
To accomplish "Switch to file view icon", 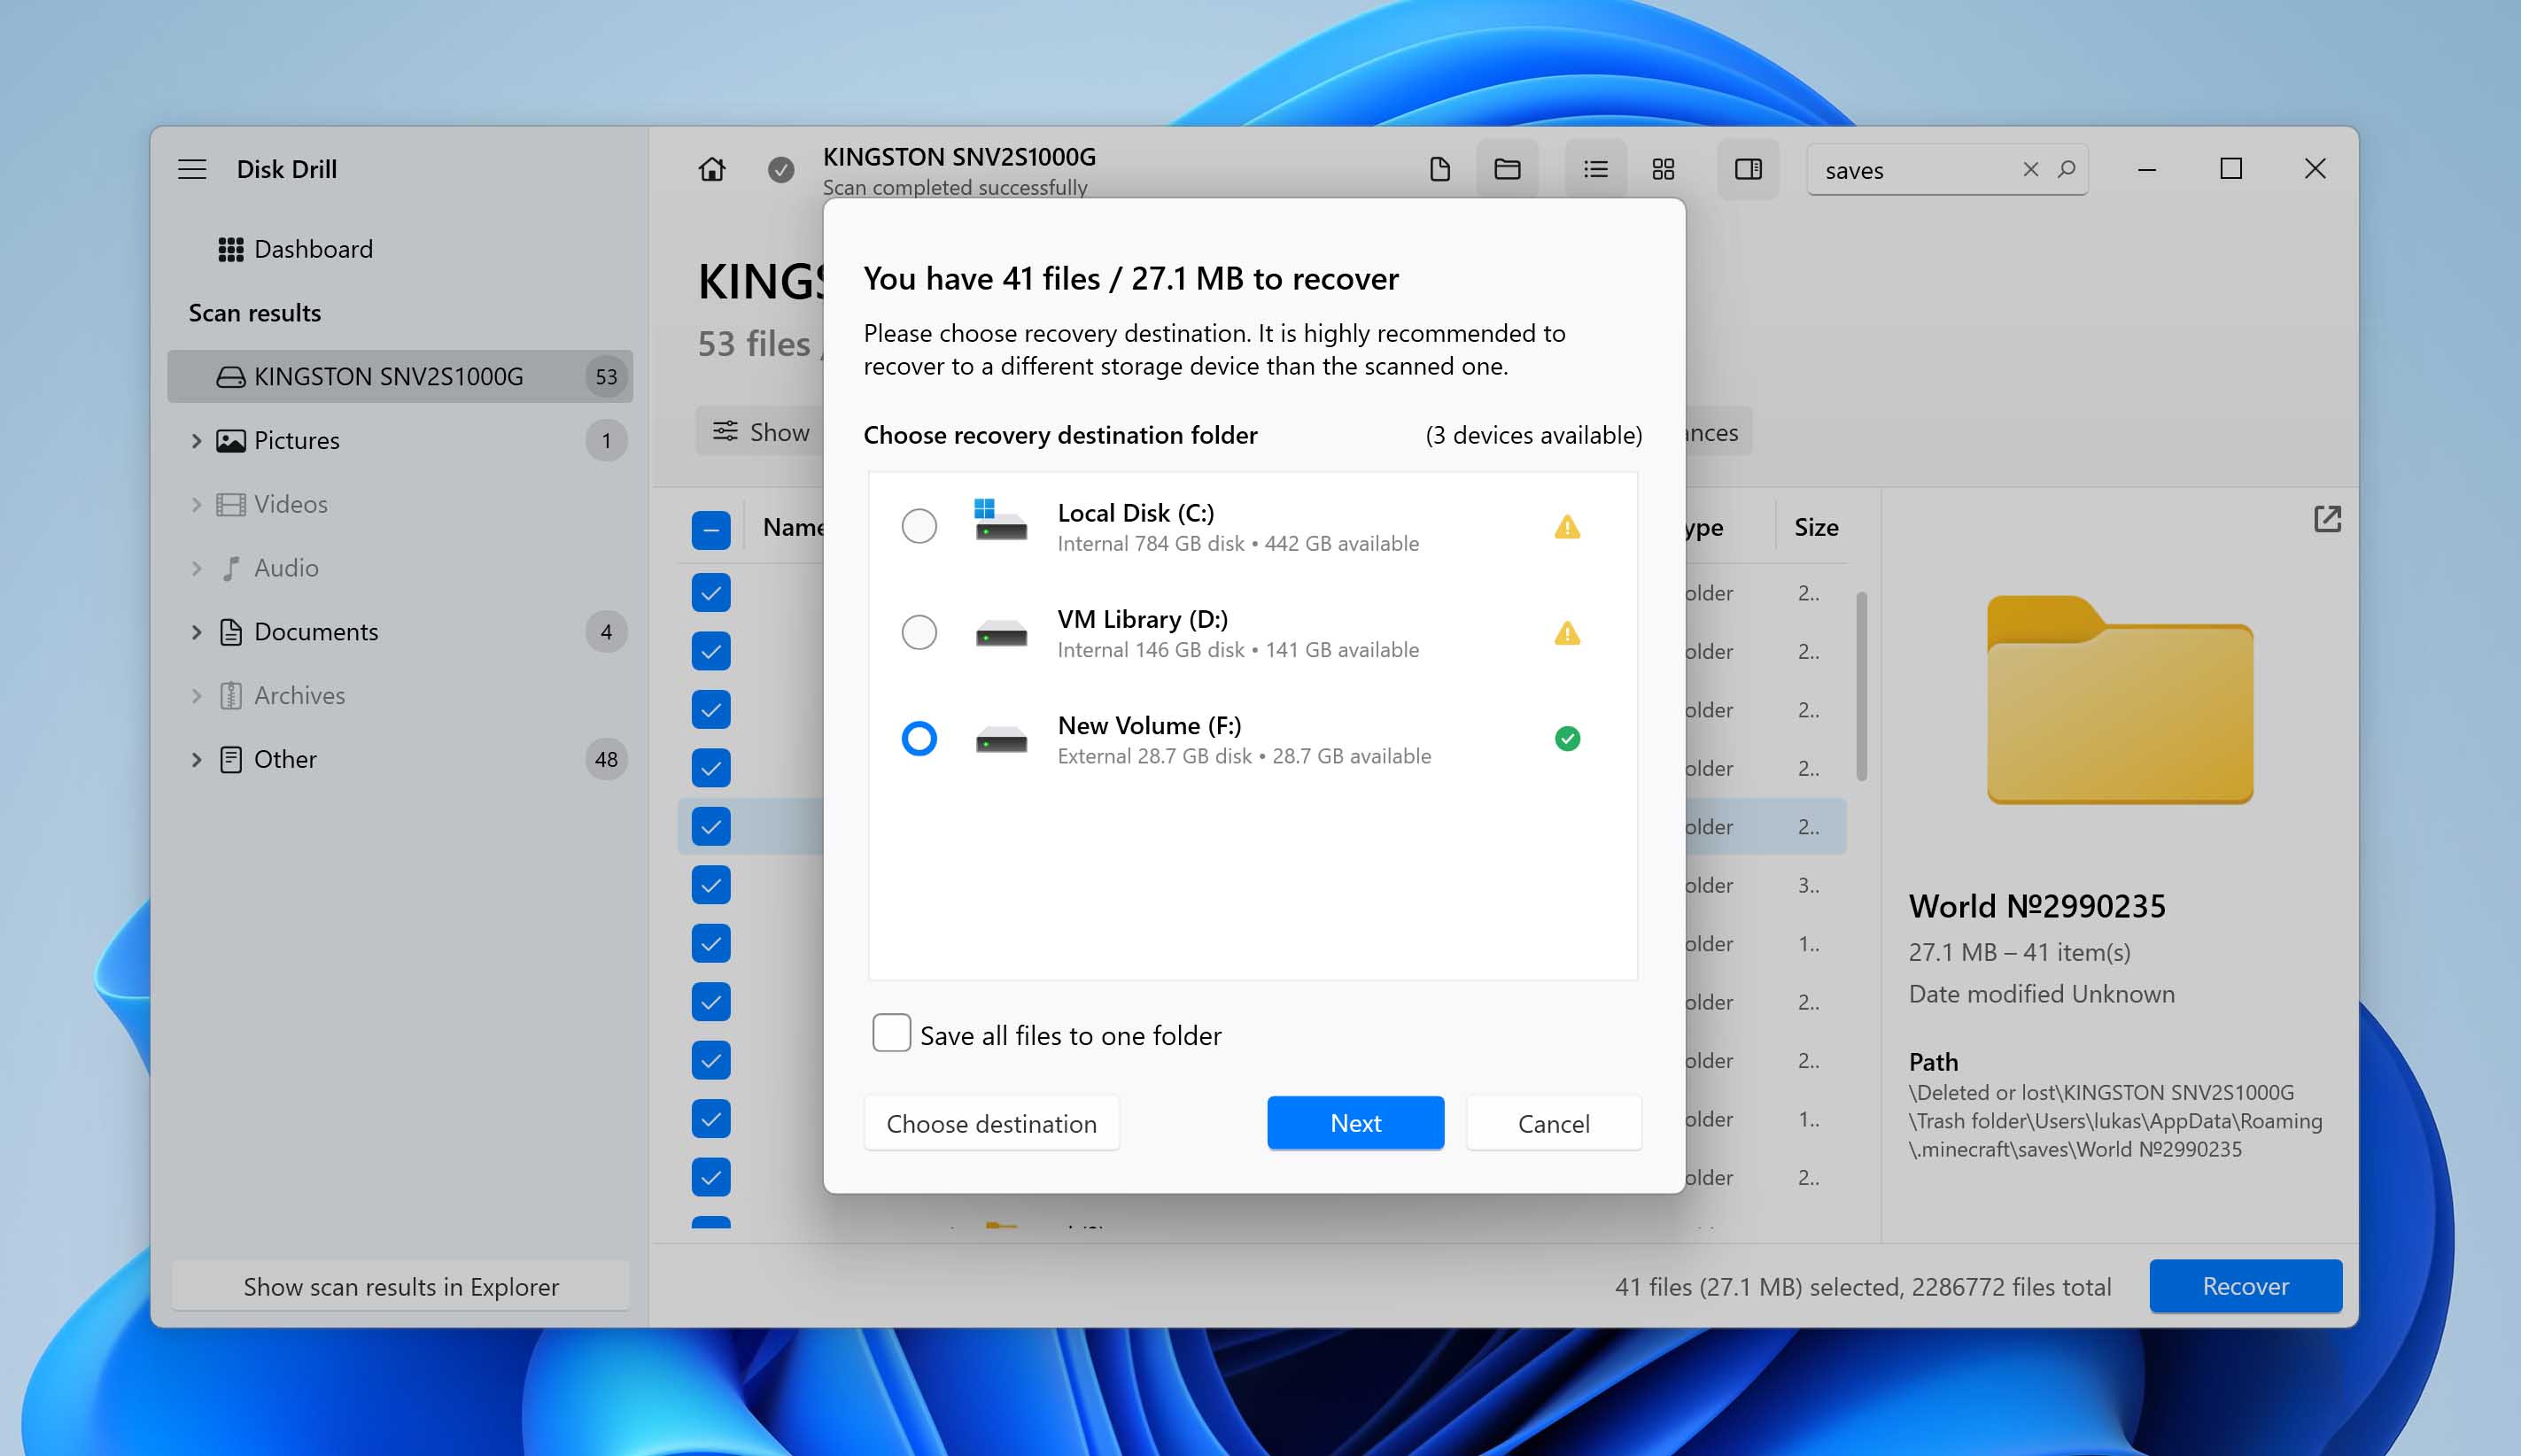I will pyautogui.click(x=1439, y=169).
